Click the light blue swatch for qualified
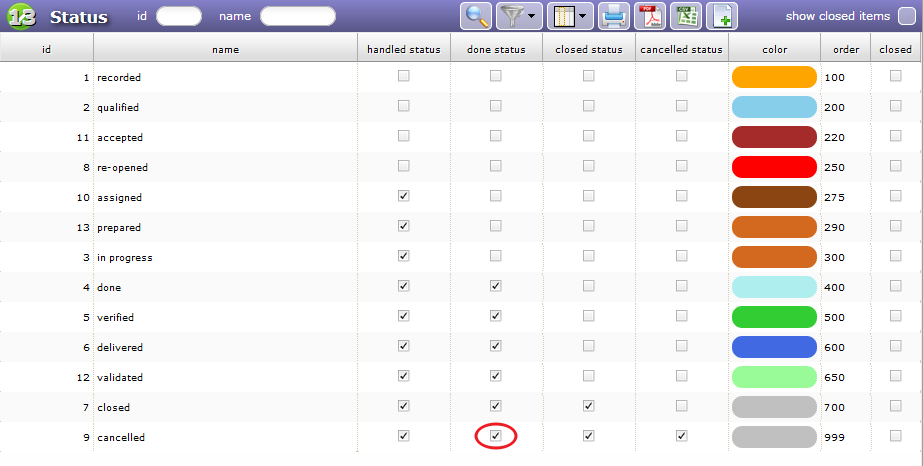The height and width of the screenshot is (466, 923). 775,107
